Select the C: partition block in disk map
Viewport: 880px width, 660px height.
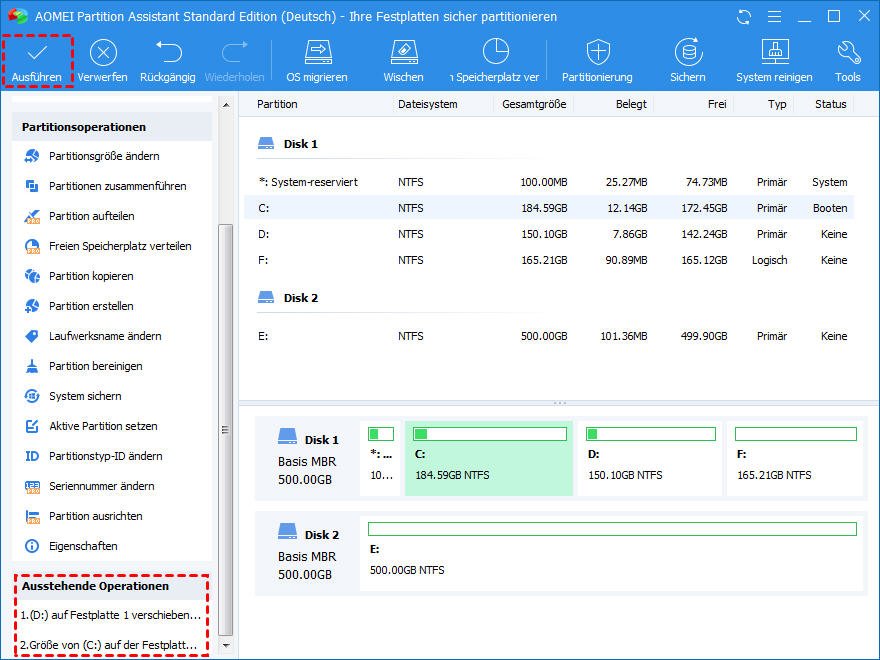[489, 458]
